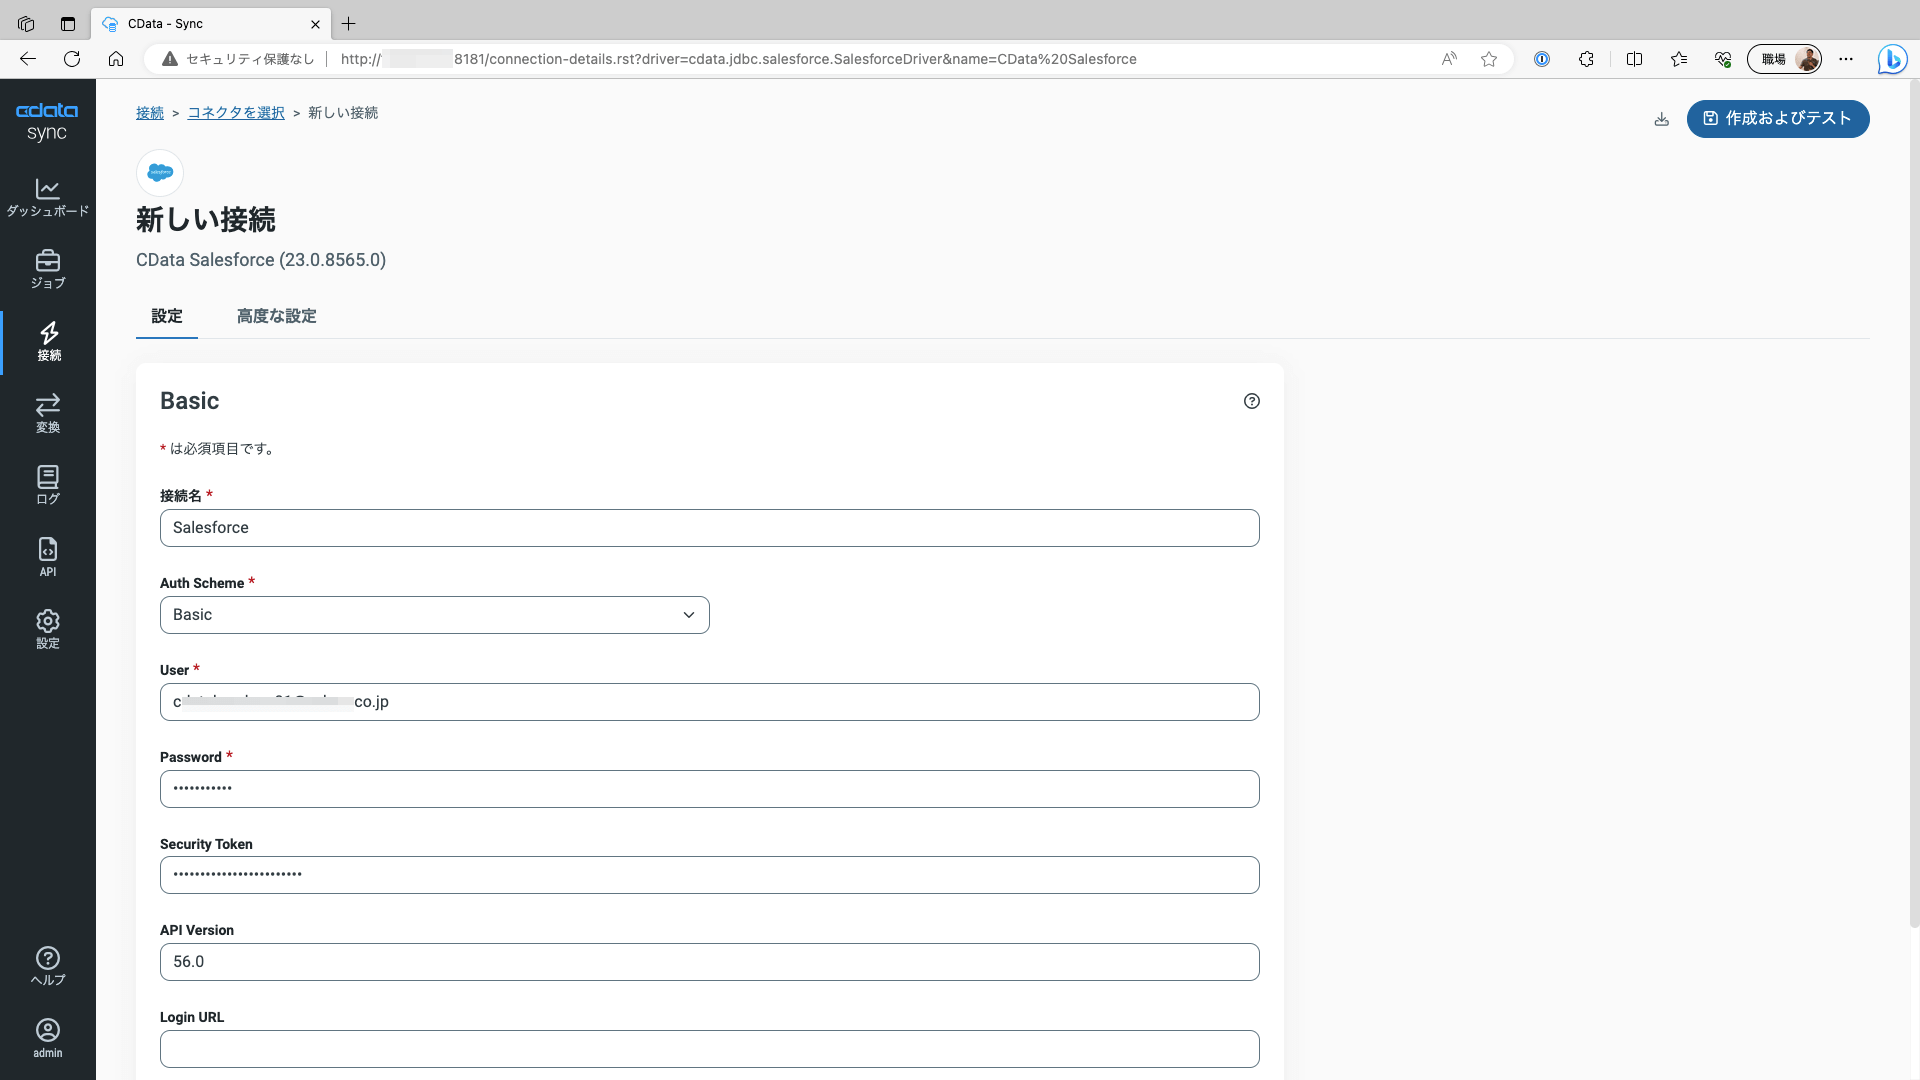
Task: Click the browser refresh button
Action: pyautogui.click(x=72, y=59)
